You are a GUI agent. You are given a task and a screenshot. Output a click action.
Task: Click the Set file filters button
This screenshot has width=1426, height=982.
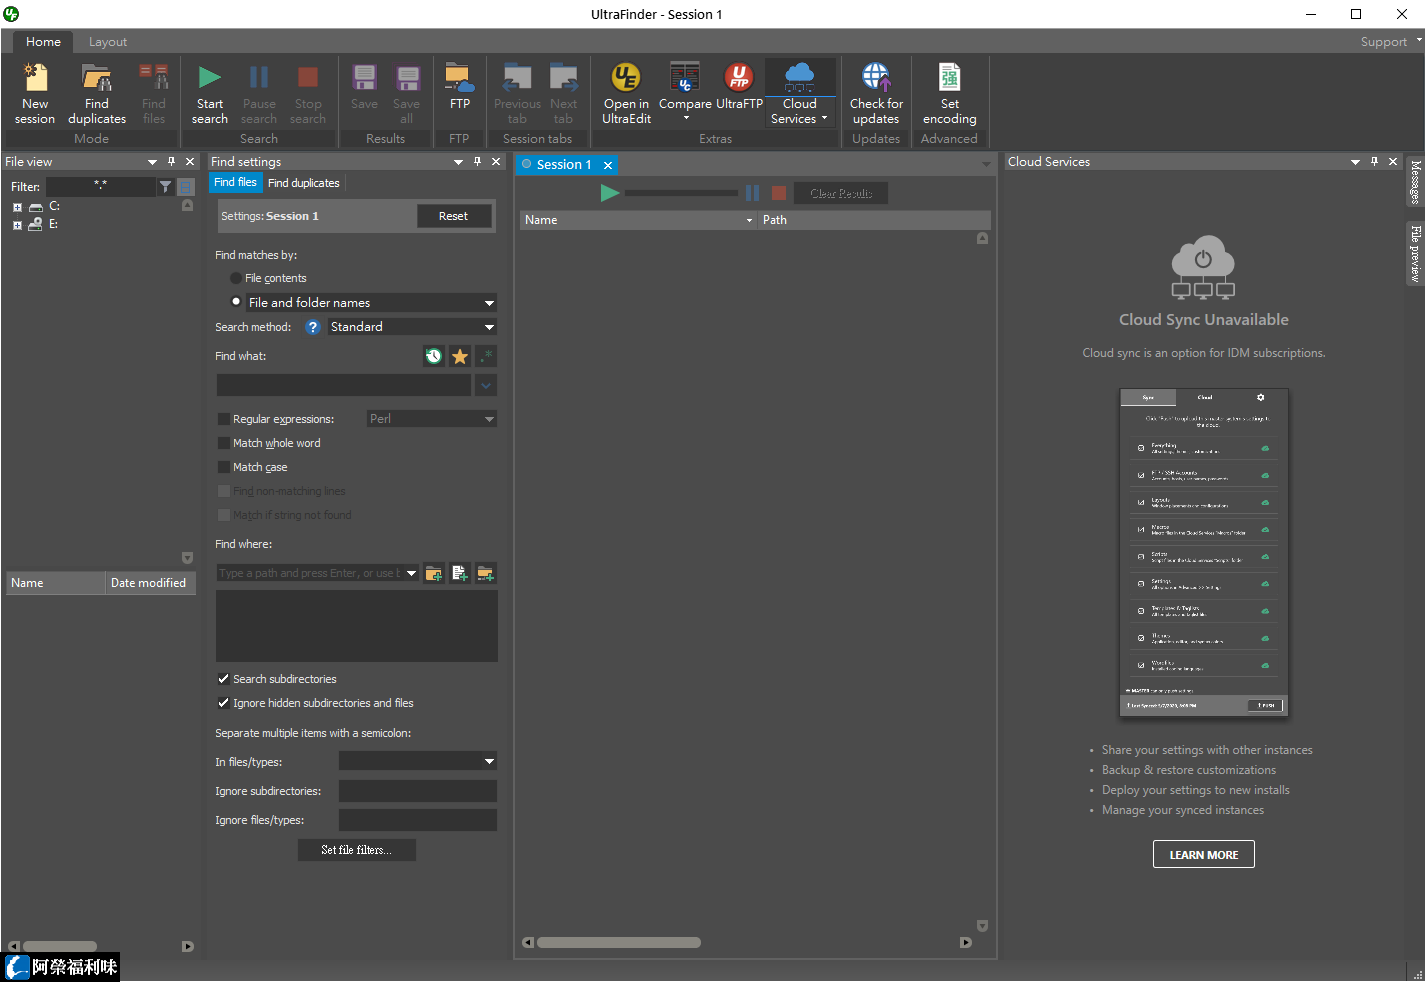click(356, 850)
